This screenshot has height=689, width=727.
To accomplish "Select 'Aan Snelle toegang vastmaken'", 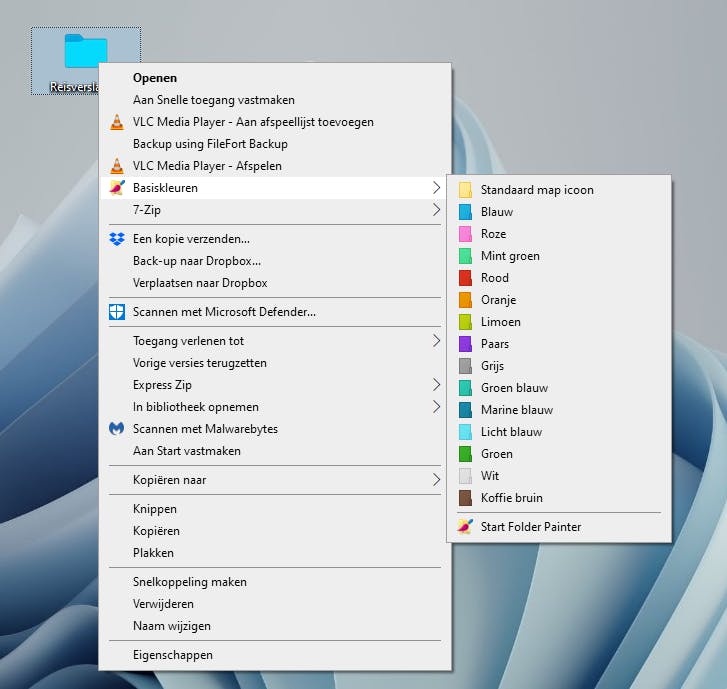I will click(x=275, y=100).
